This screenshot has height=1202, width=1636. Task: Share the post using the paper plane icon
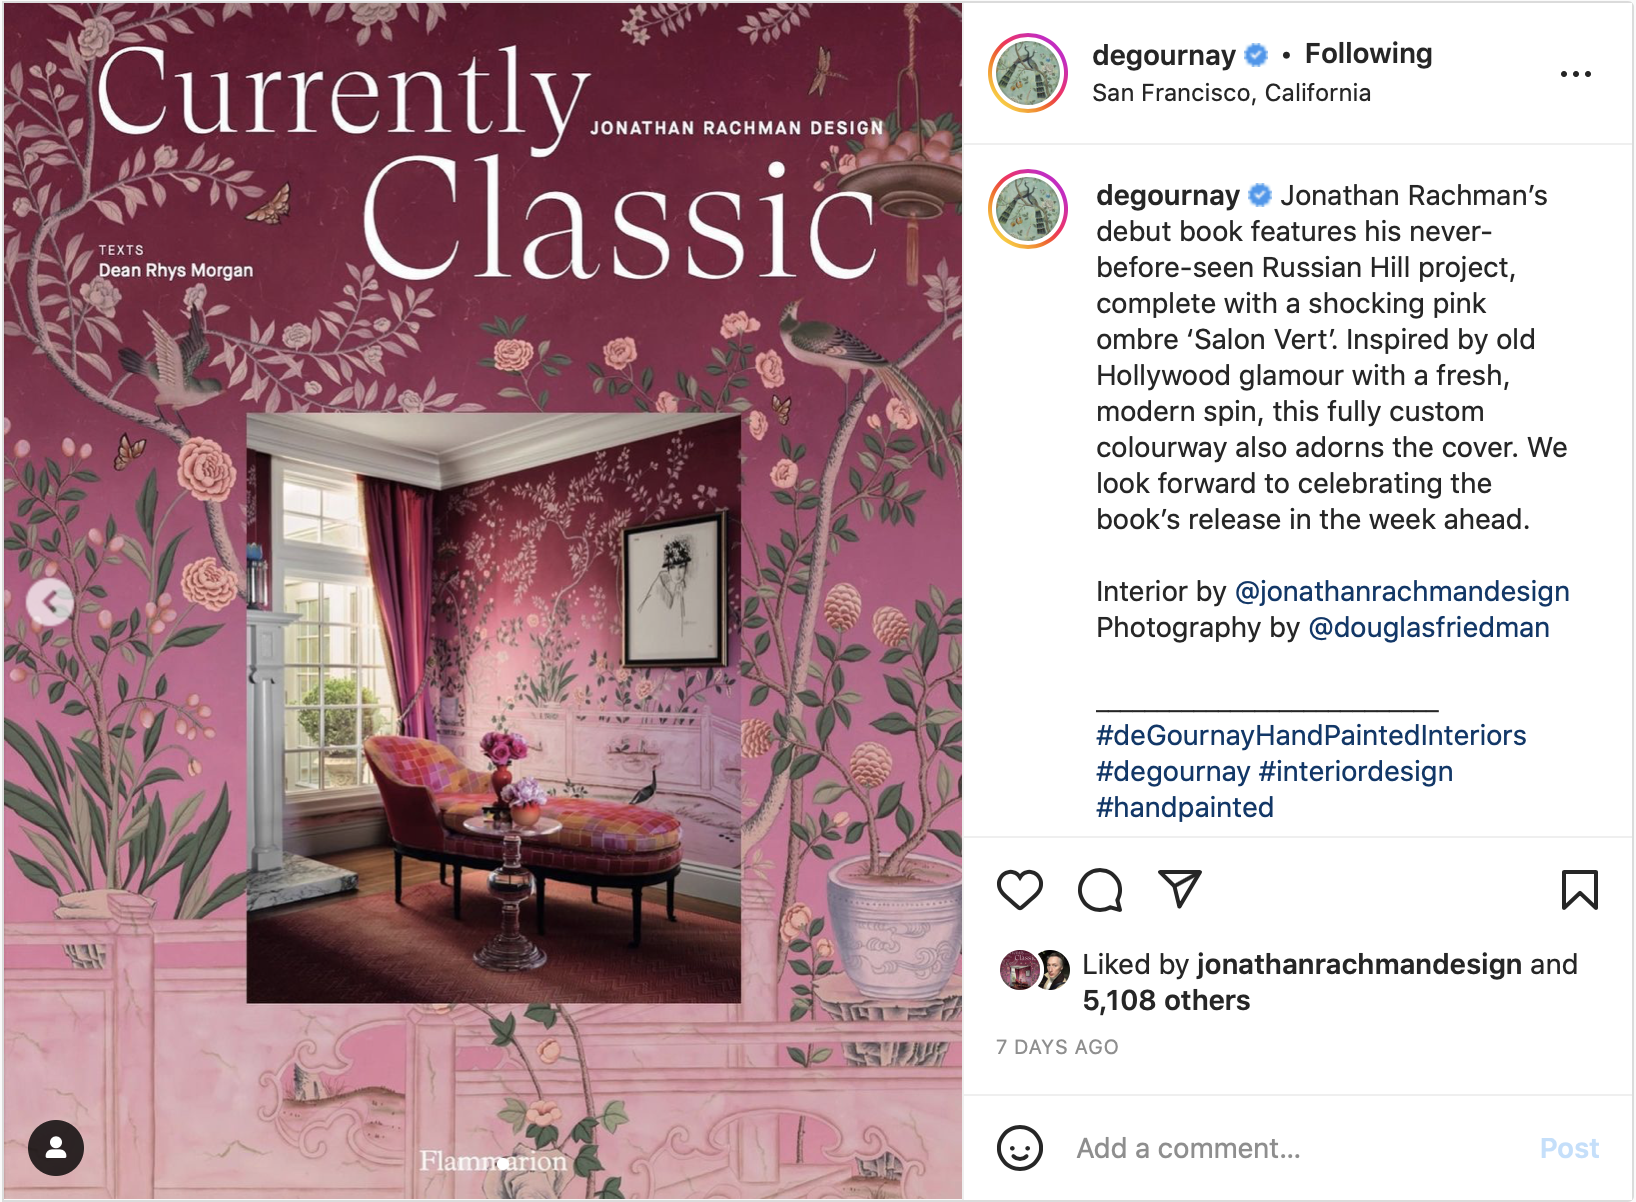(1179, 888)
